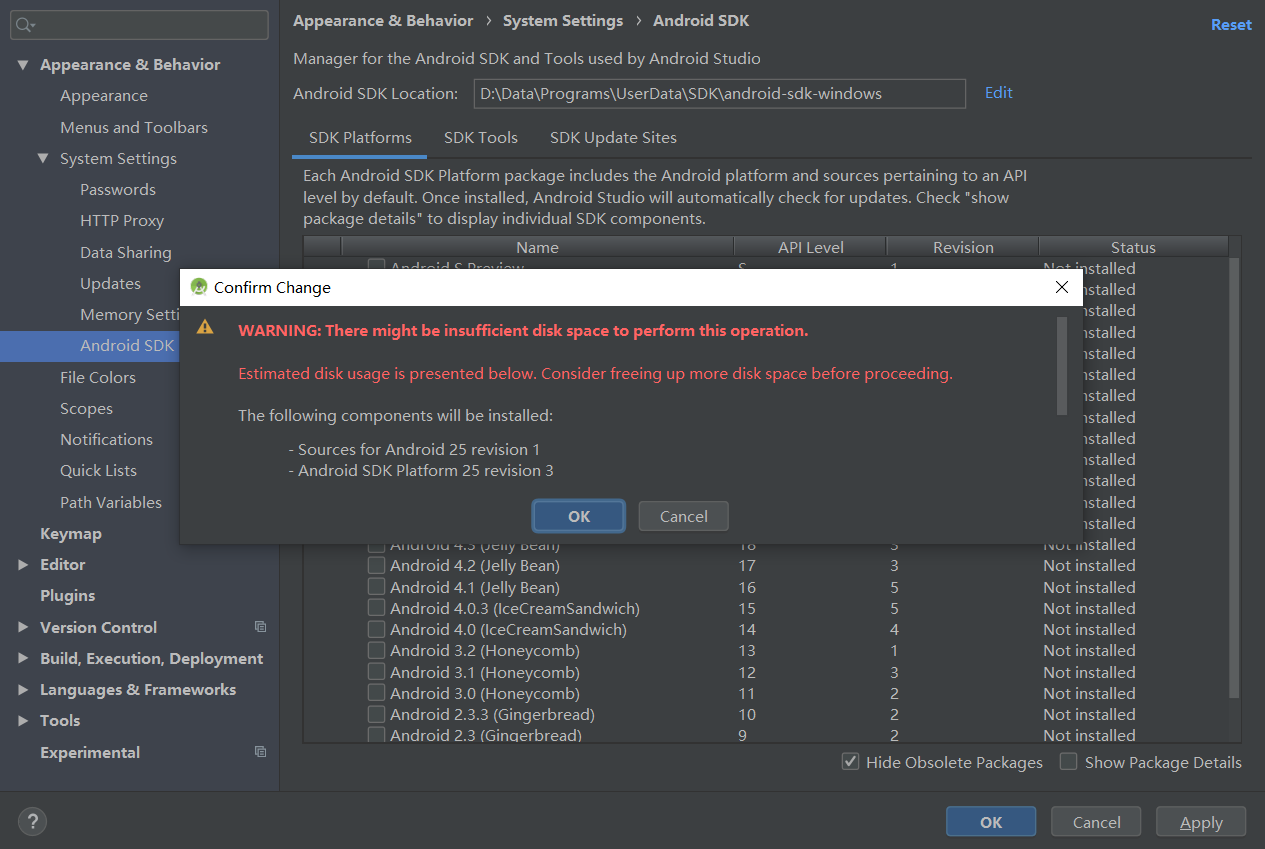The height and width of the screenshot is (849, 1265).
Task: Select Appearance in the settings tree
Action: 104,96
